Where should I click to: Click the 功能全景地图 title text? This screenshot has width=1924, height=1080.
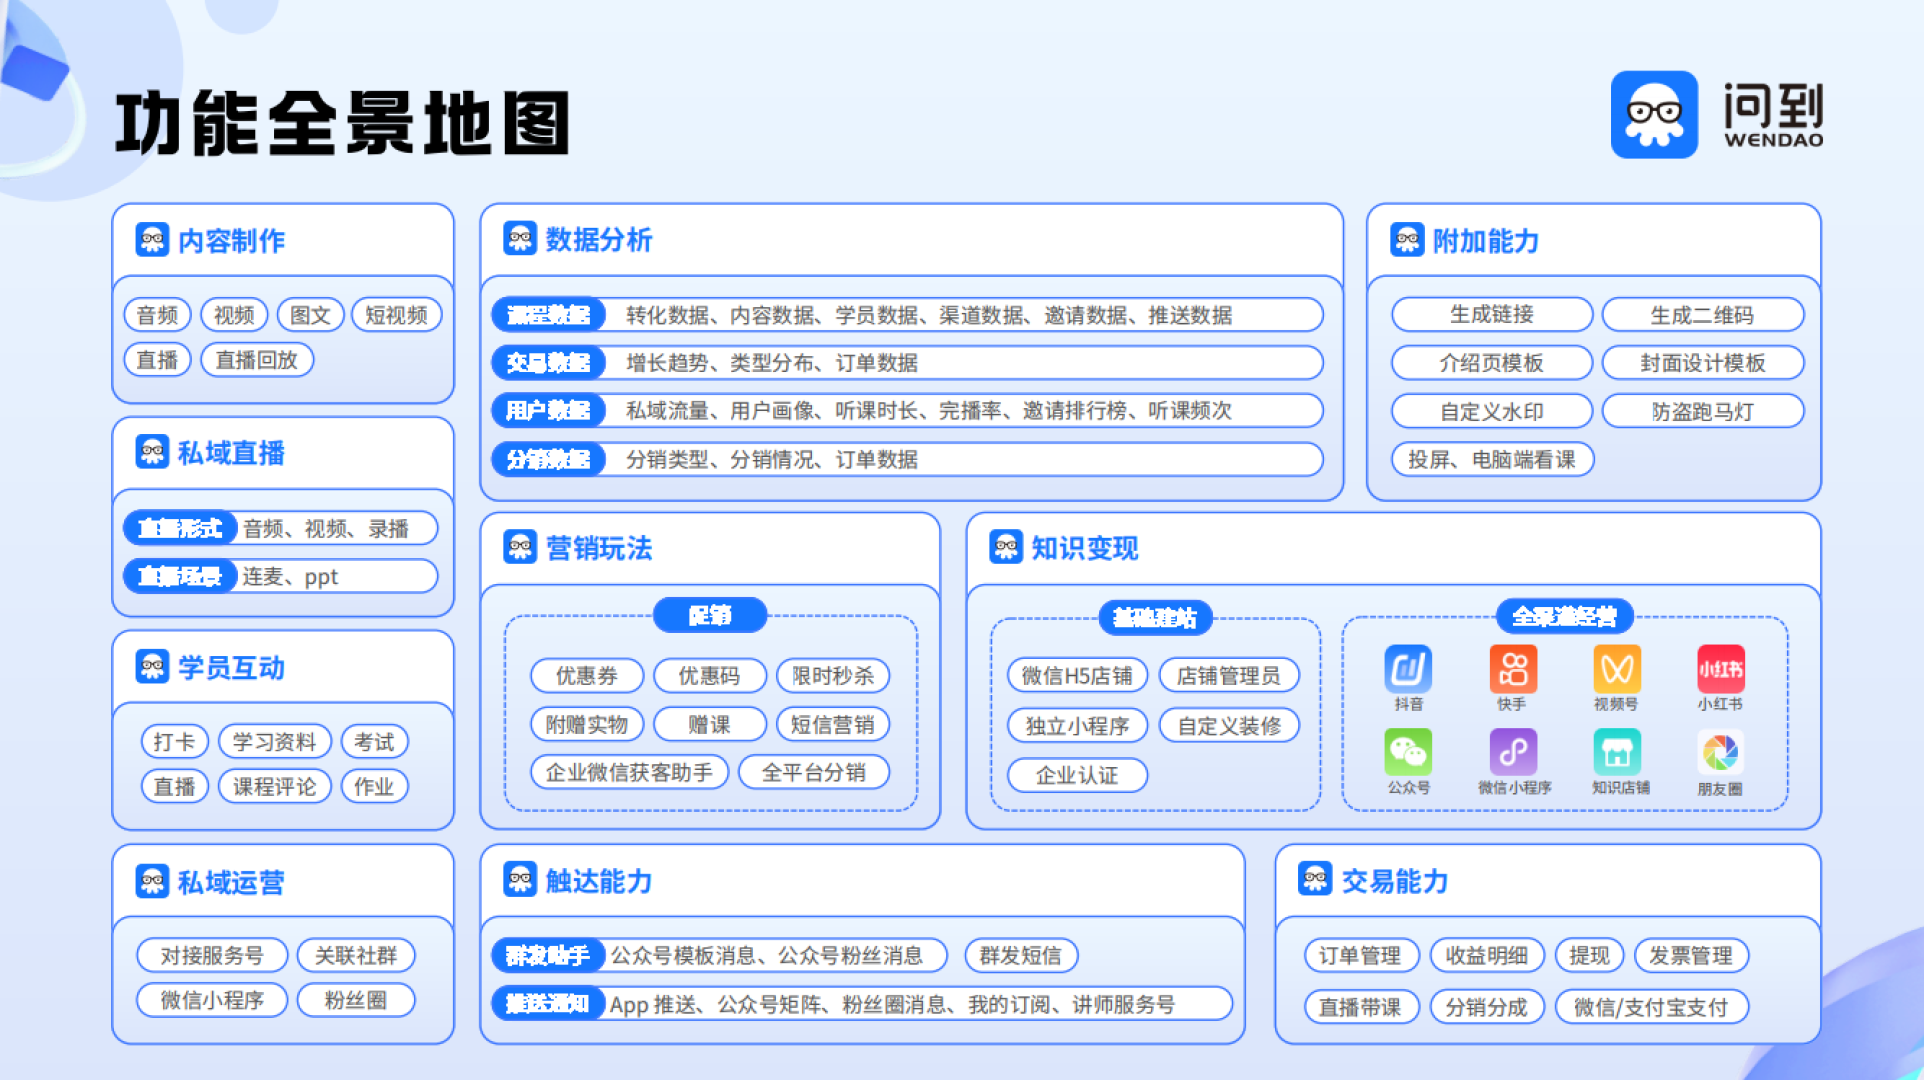(x=343, y=123)
